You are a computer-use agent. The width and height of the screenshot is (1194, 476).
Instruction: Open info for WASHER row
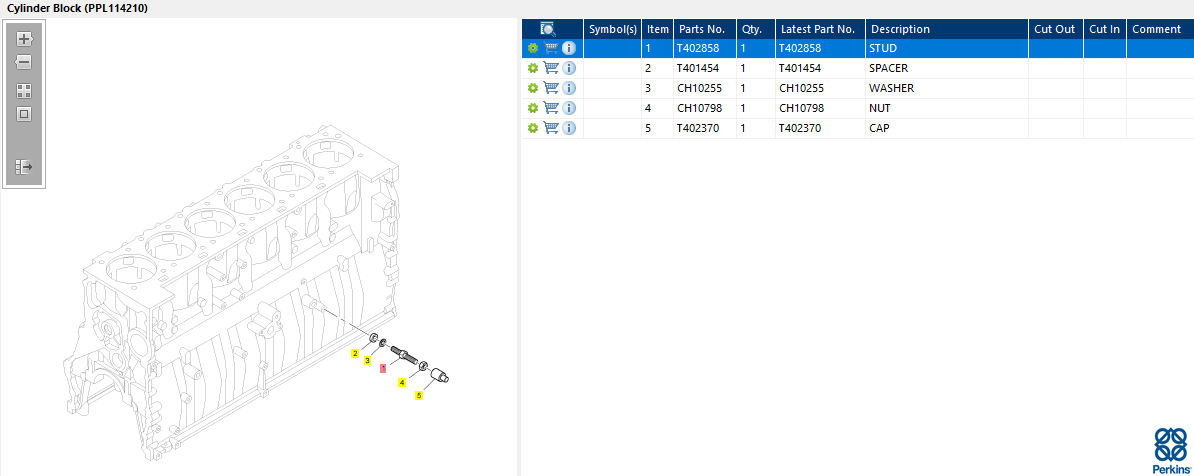click(569, 88)
